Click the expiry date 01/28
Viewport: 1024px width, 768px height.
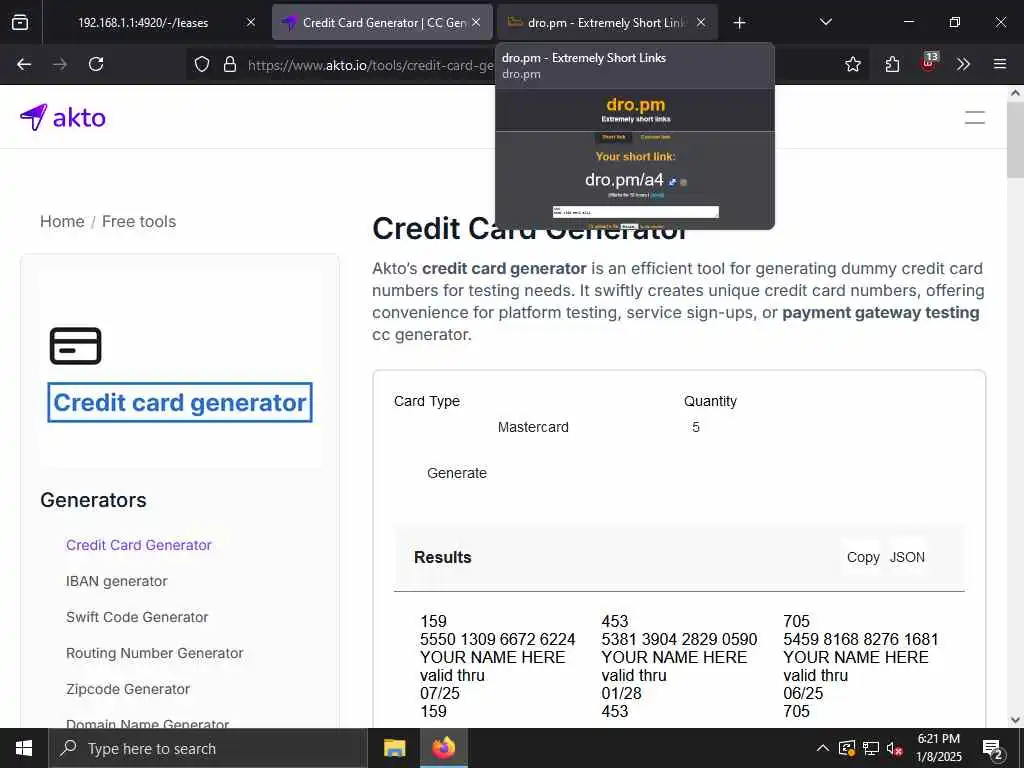tap(621, 693)
